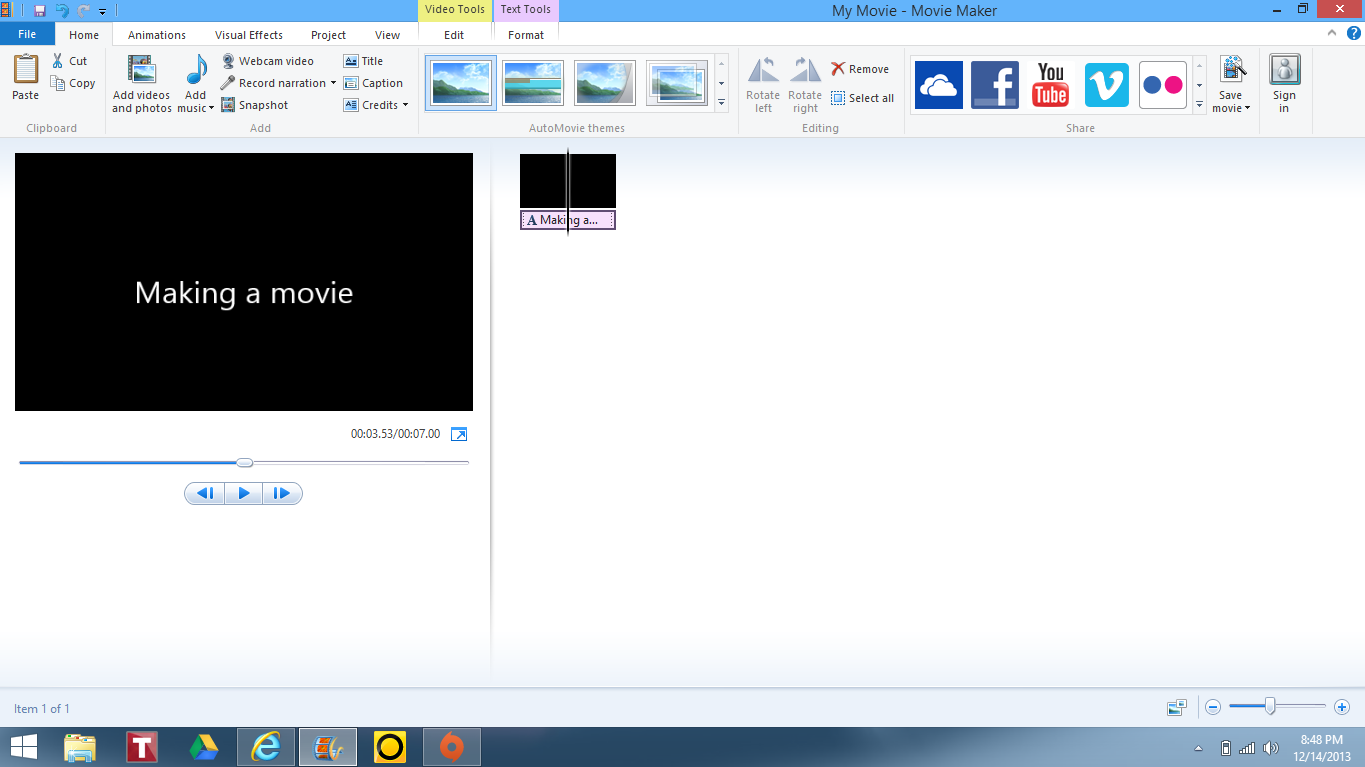Viewport: 1365px width, 767px height.
Task: Open Windows Start button
Action: [x=24, y=747]
